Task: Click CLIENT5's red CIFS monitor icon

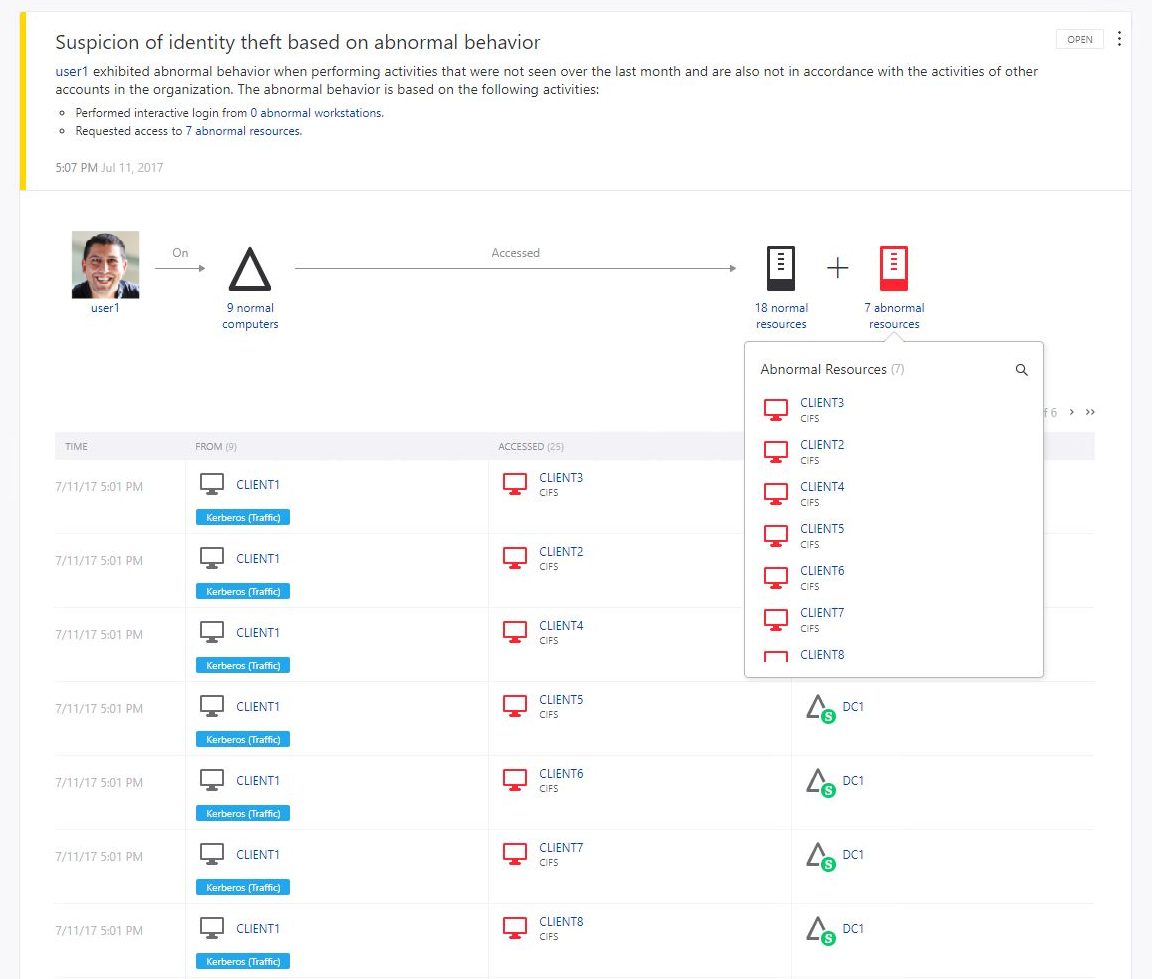Action: [x=514, y=705]
